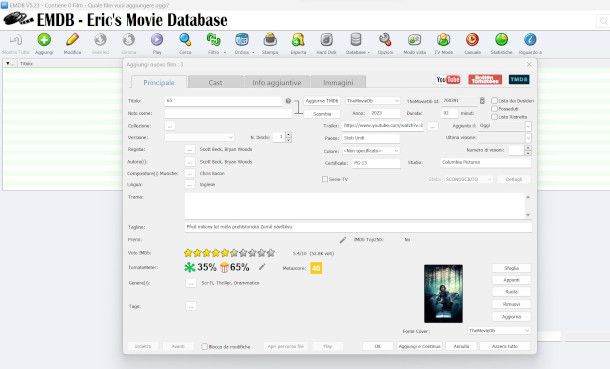
Task: Click the Scambia button
Action: [x=322, y=114]
